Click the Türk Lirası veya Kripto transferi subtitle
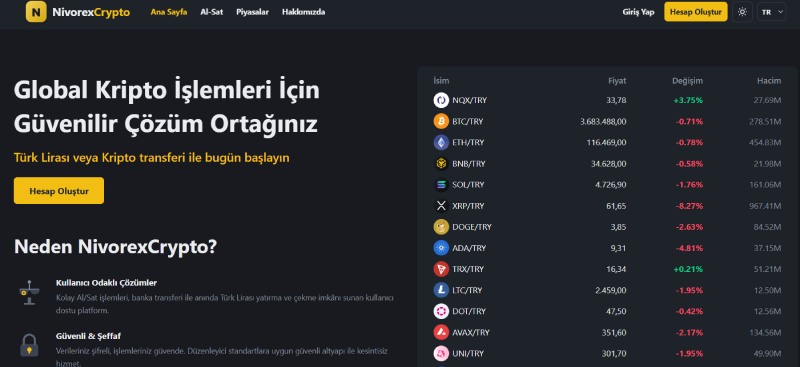This screenshot has height=367, width=800. pos(152,158)
